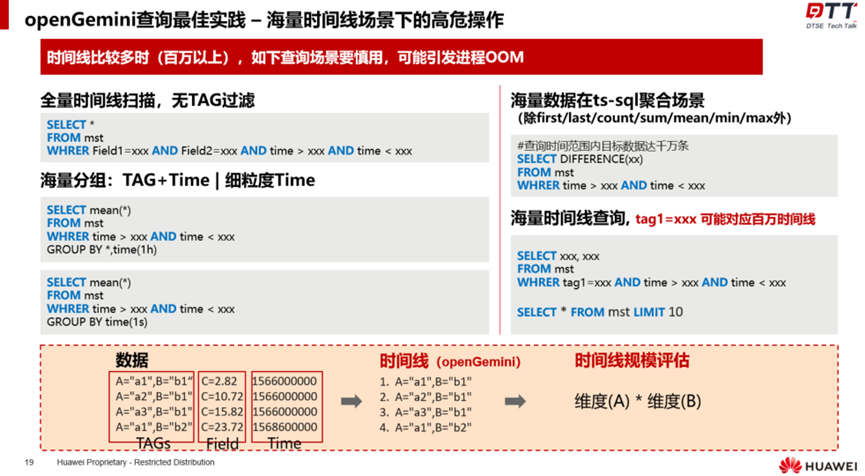
Task: Click the line 'SELECT * FROM mst LIMIT 10'
Action: [x=600, y=312]
